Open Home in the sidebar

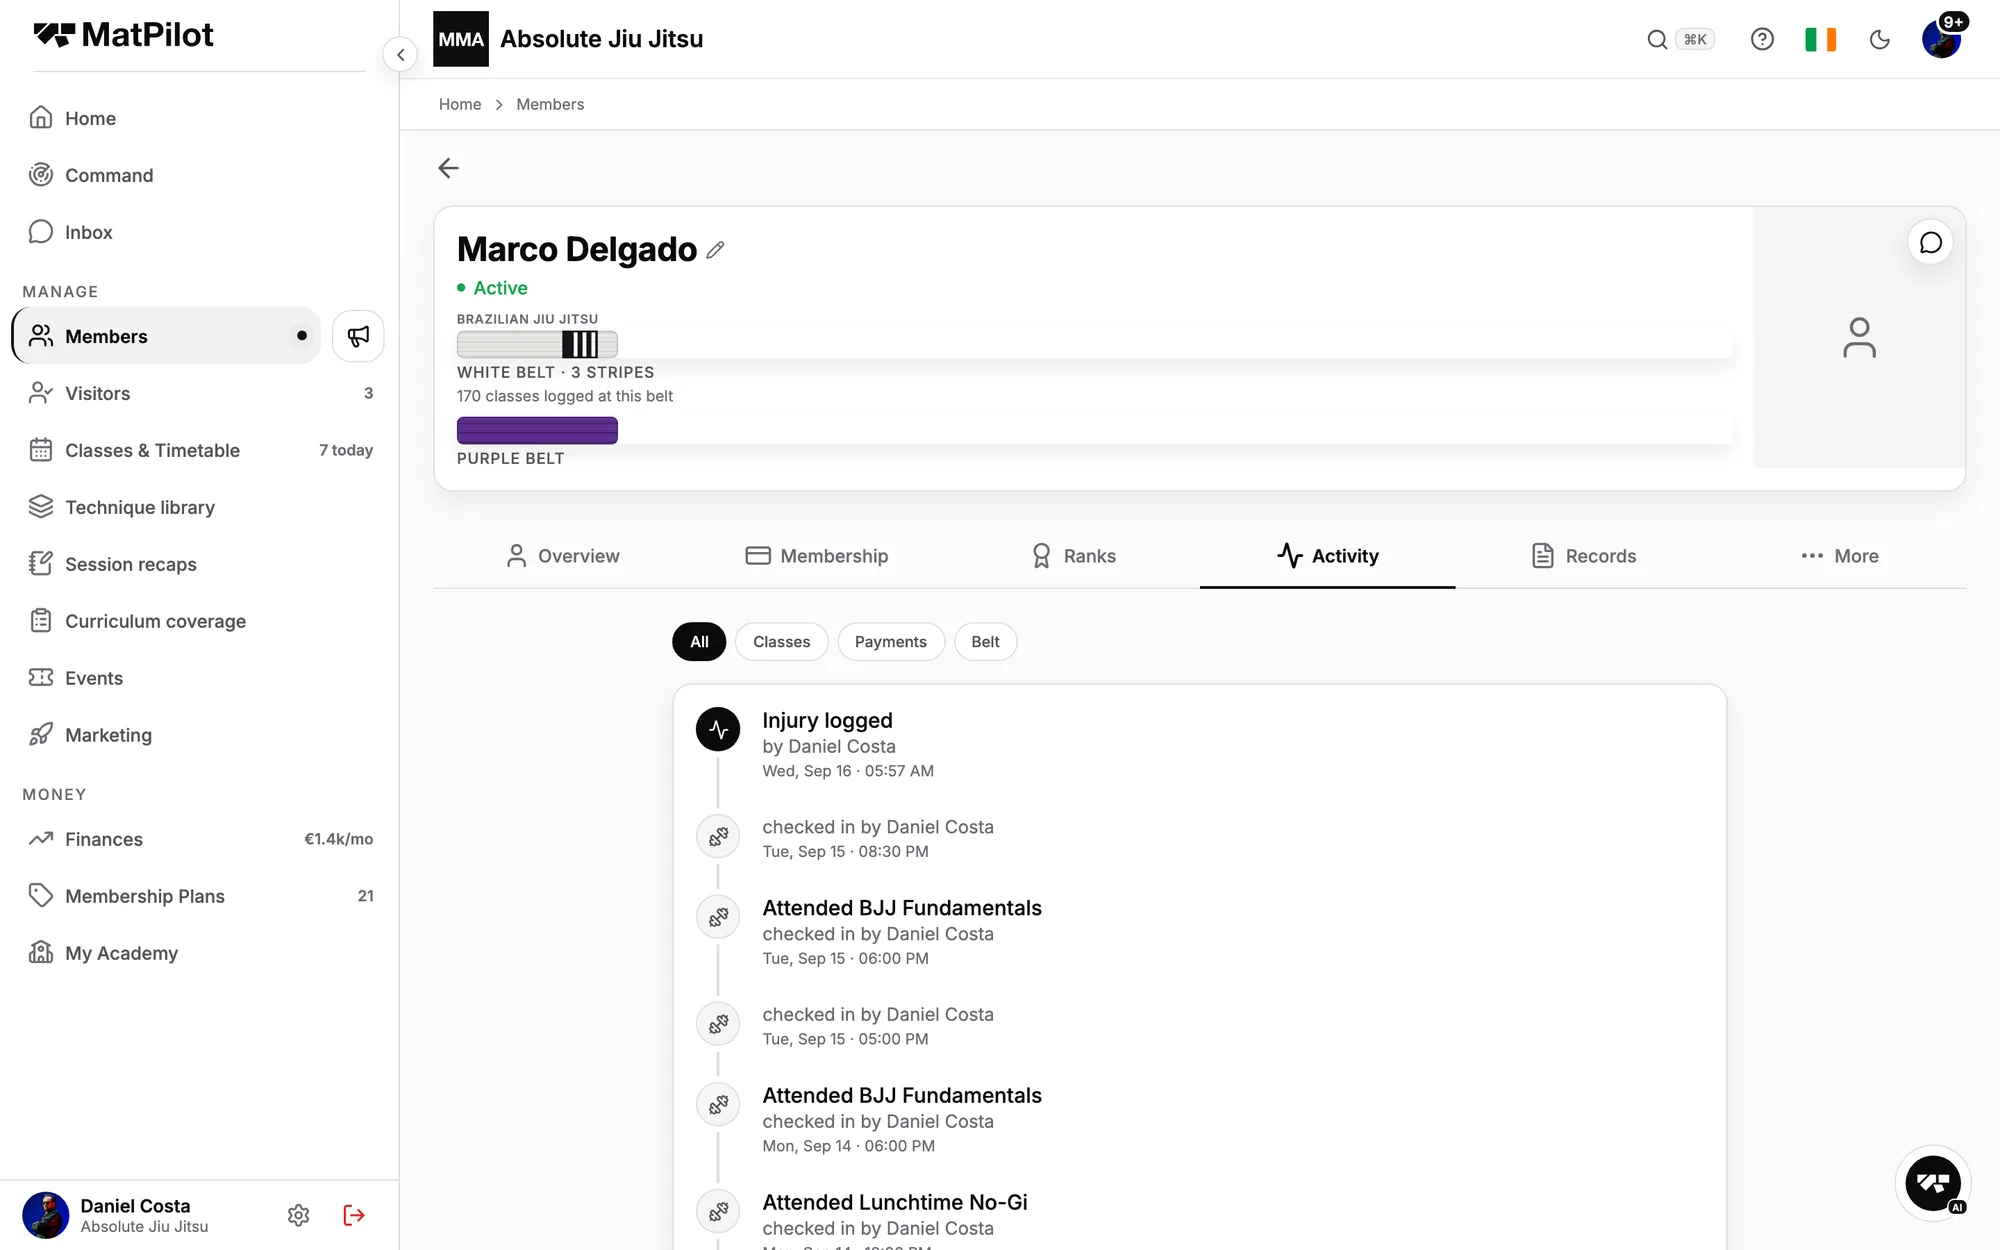coord(199,118)
